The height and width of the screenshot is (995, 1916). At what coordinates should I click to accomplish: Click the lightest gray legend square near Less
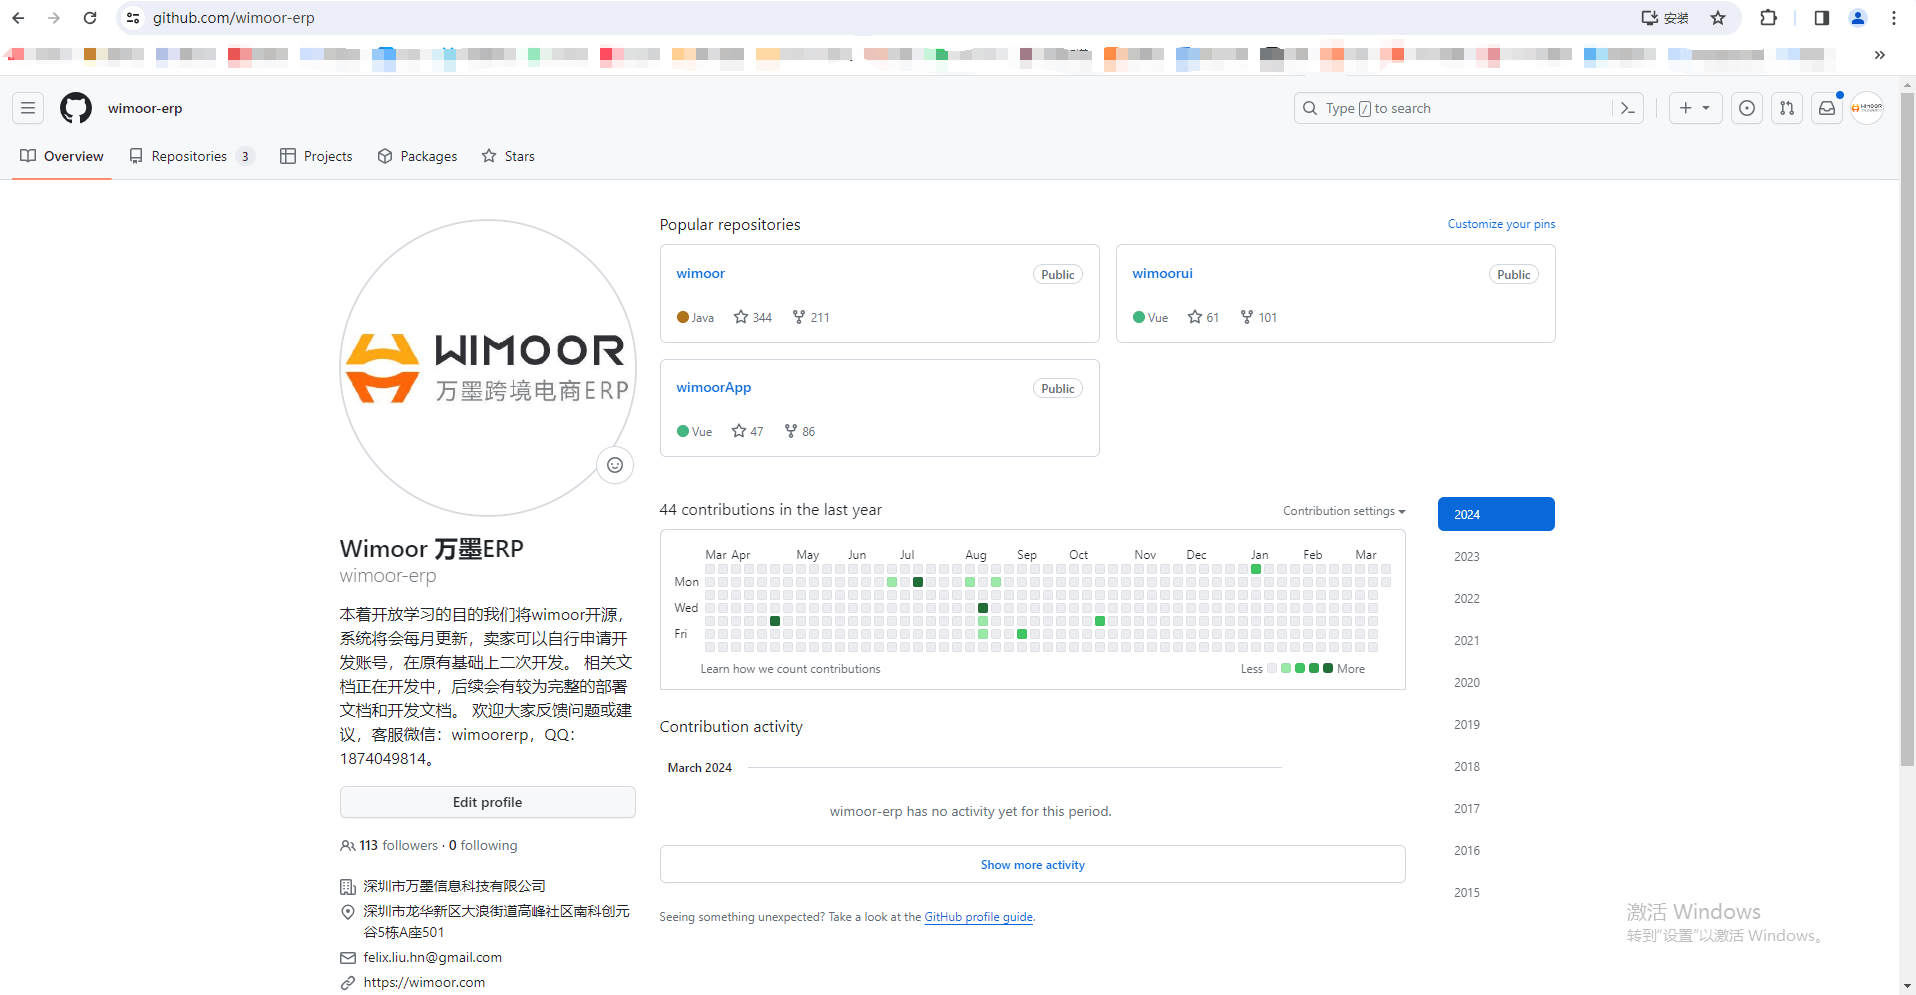tap(1272, 668)
